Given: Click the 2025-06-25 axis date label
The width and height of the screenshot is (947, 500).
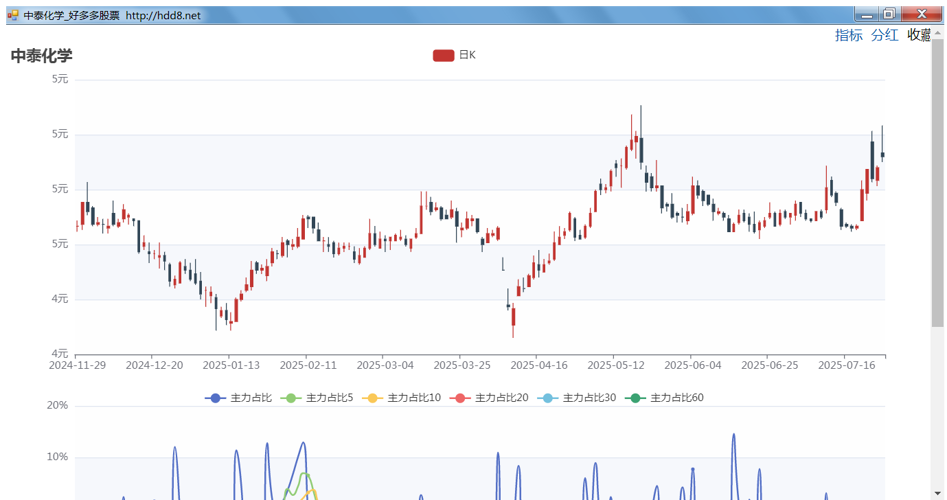Looking at the screenshot, I should [770, 365].
